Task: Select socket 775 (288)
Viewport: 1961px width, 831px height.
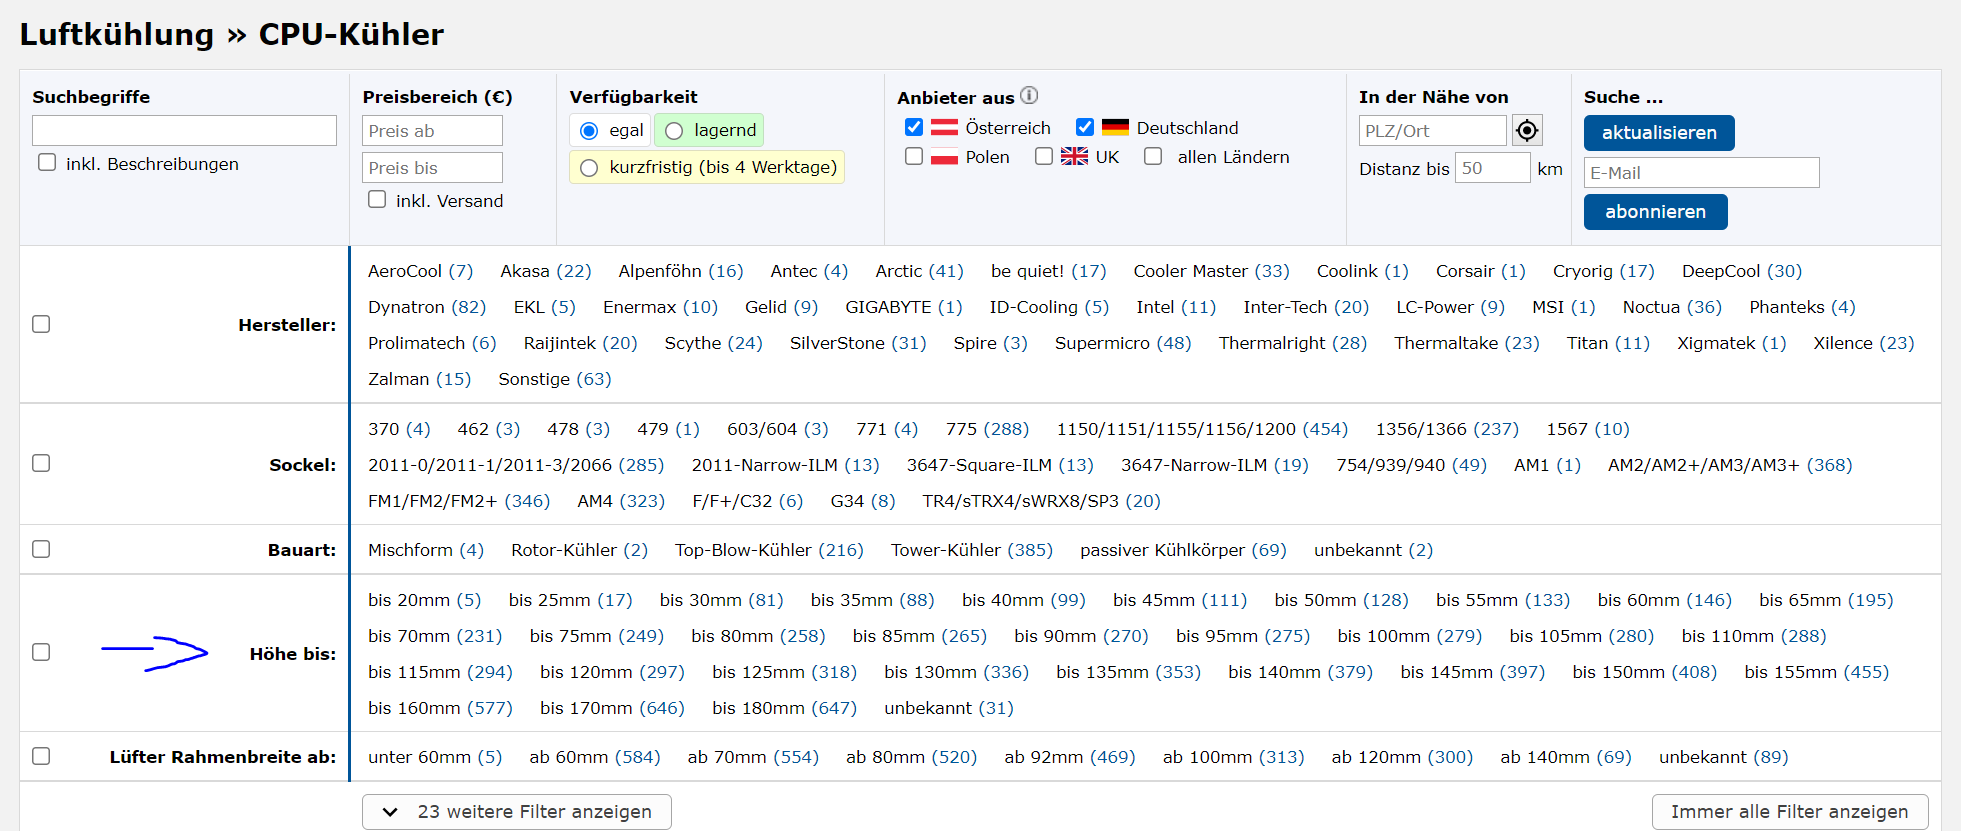Action: tap(987, 429)
